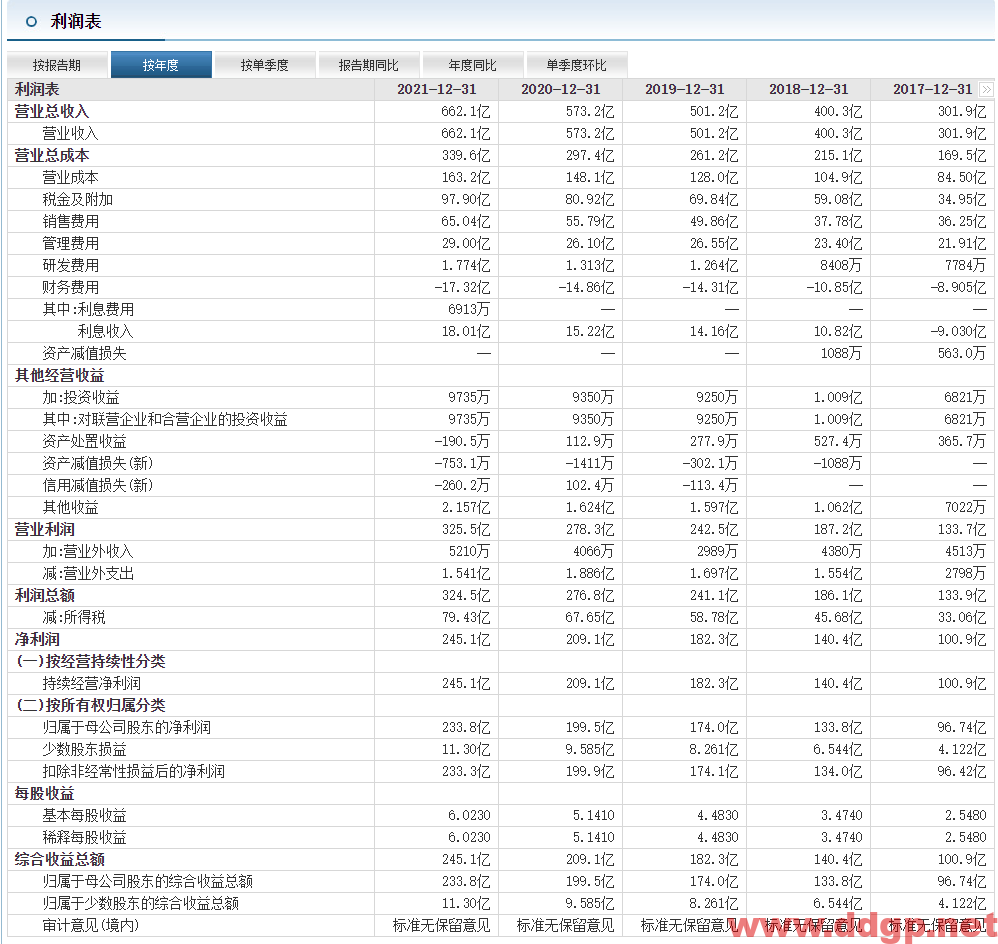Click the 2020 标准无保留意见 audit cell
Viewport: 998px width, 944px height.
(565, 926)
